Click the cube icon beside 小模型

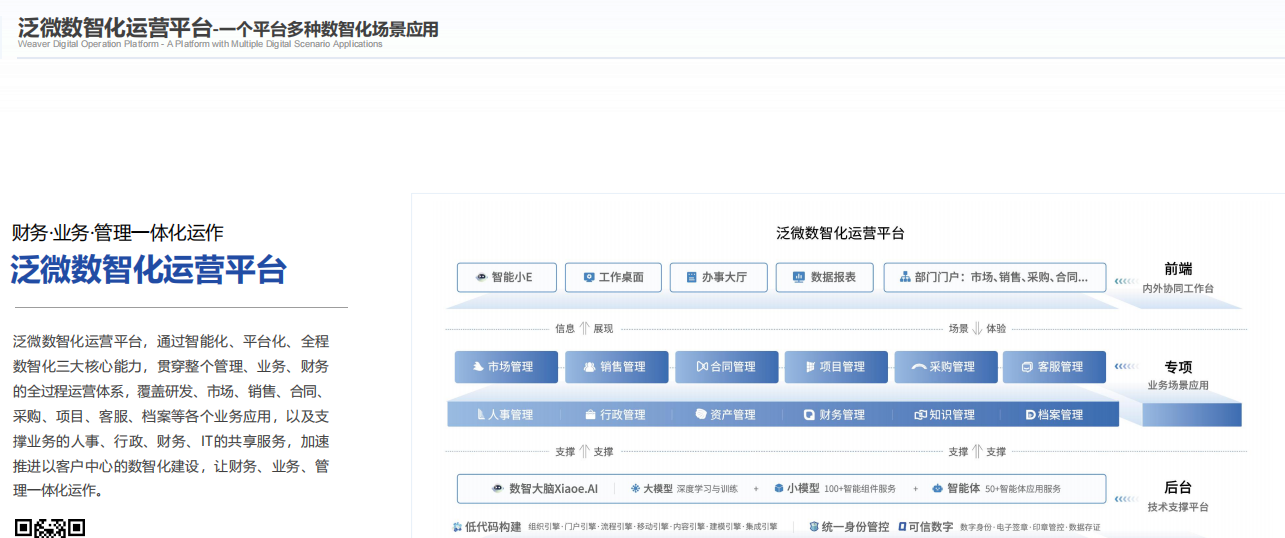(x=778, y=489)
